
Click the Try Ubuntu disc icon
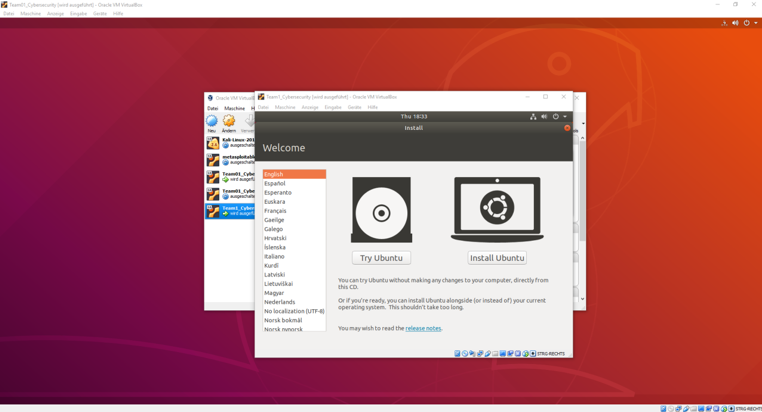(381, 210)
